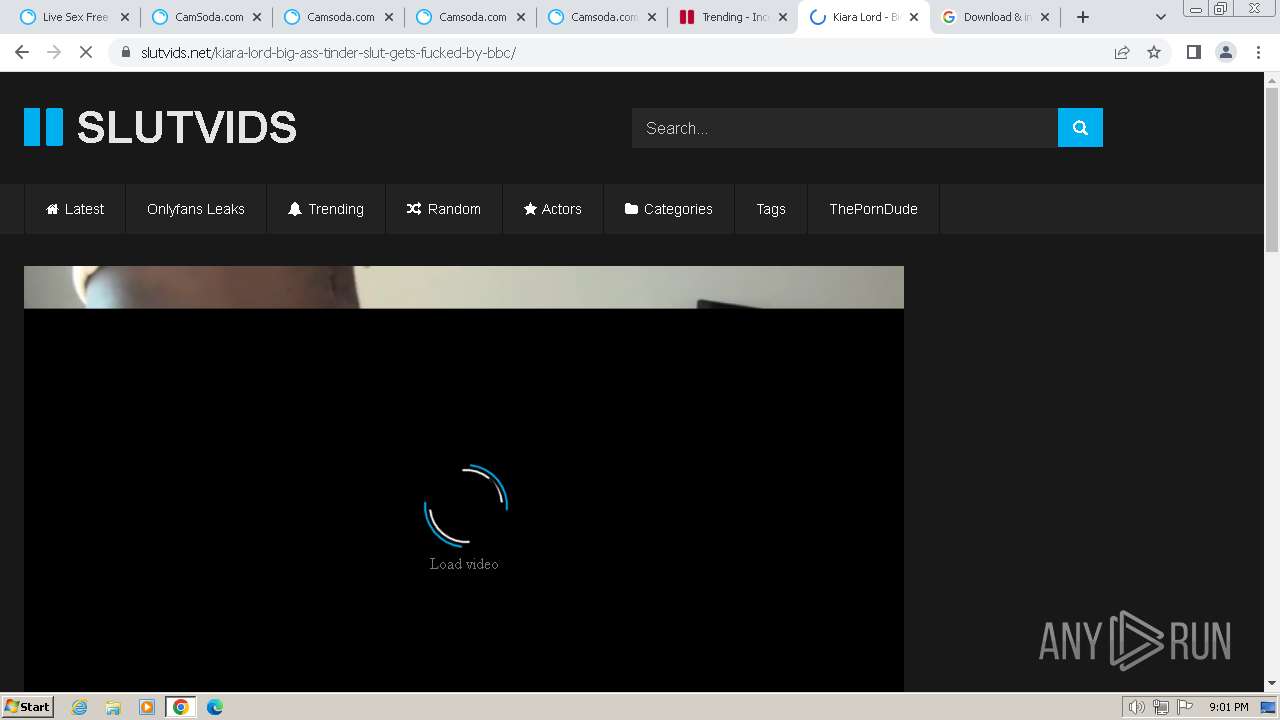This screenshot has width=1280, height=720.
Task: Open the Chrome profile avatar
Action: point(1226,52)
